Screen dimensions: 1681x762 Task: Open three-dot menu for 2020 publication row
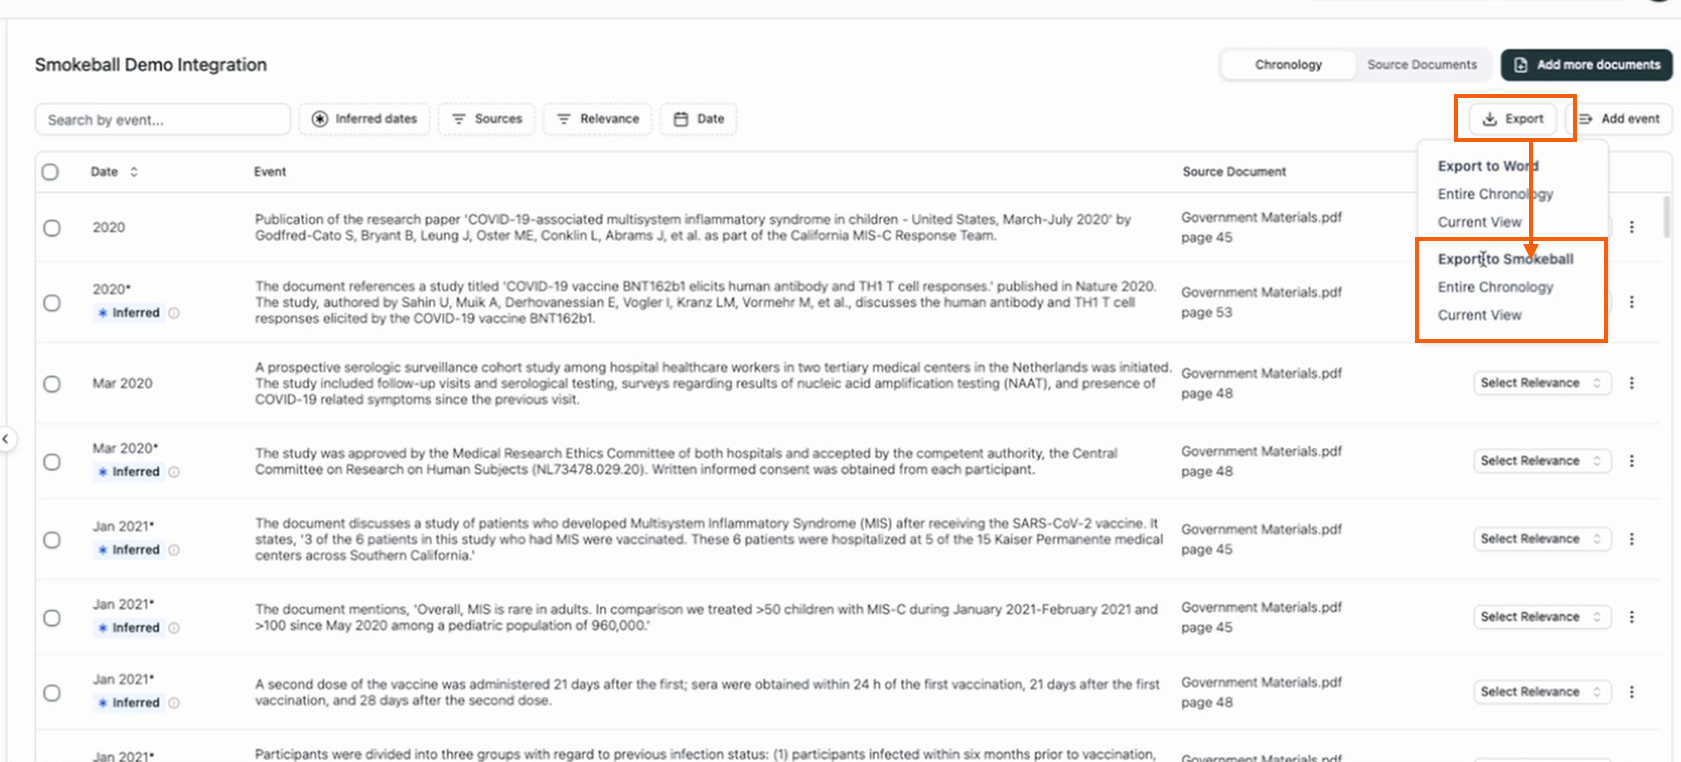1632,227
